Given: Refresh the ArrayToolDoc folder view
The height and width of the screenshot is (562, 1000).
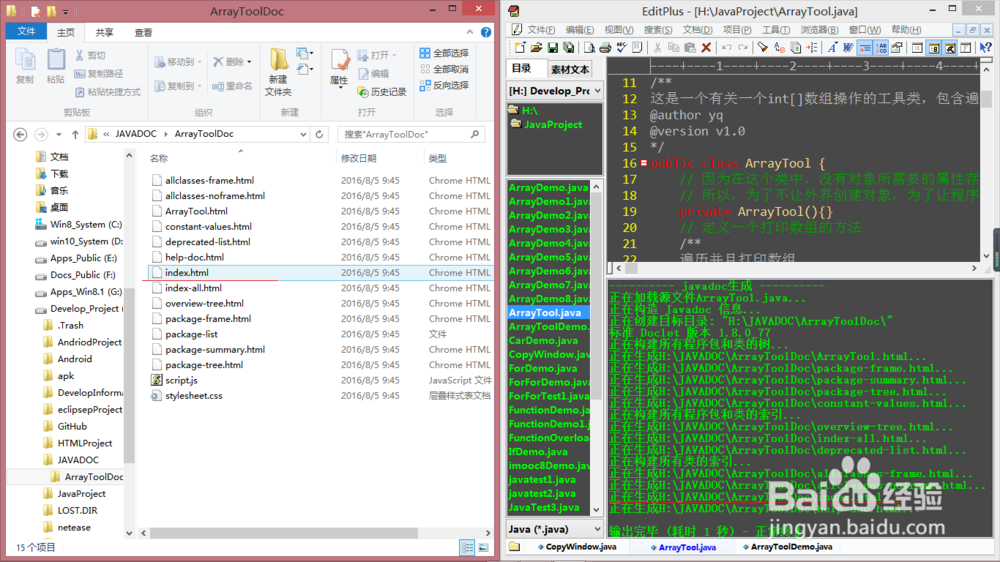Looking at the screenshot, I should [320, 134].
